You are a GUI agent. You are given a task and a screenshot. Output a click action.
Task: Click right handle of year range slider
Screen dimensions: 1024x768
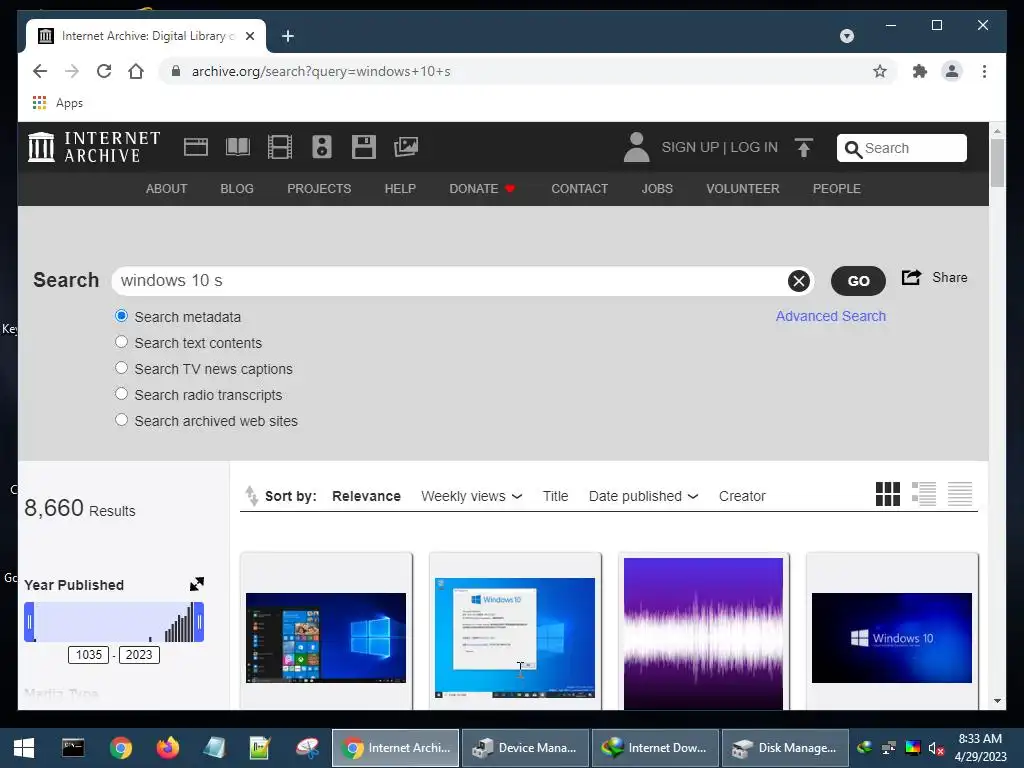pos(199,622)
